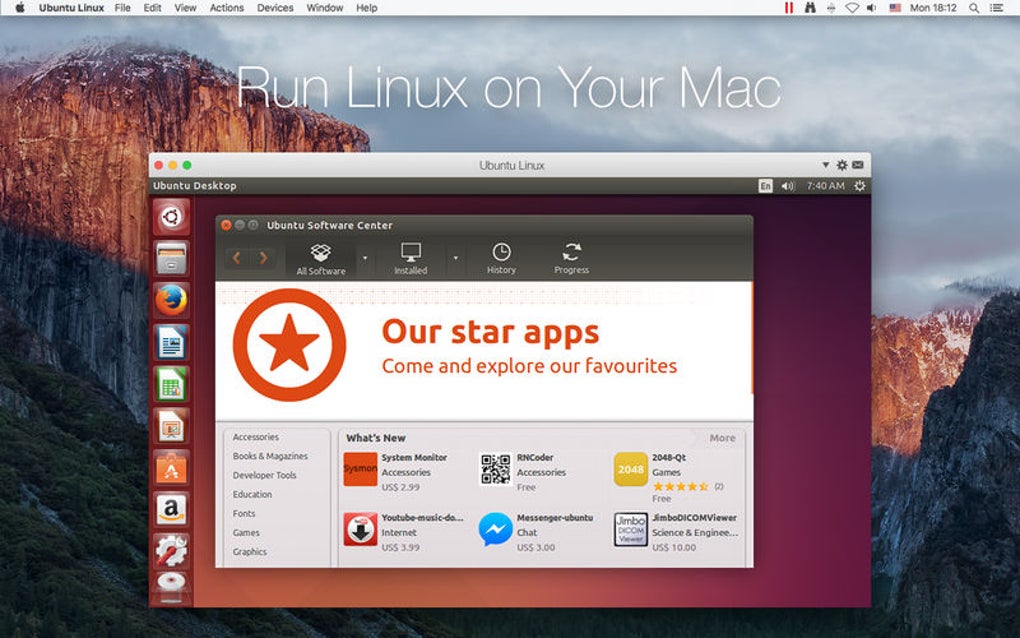Click the US flag input source icon
1020x638 pixels.
tap(895, 8)
